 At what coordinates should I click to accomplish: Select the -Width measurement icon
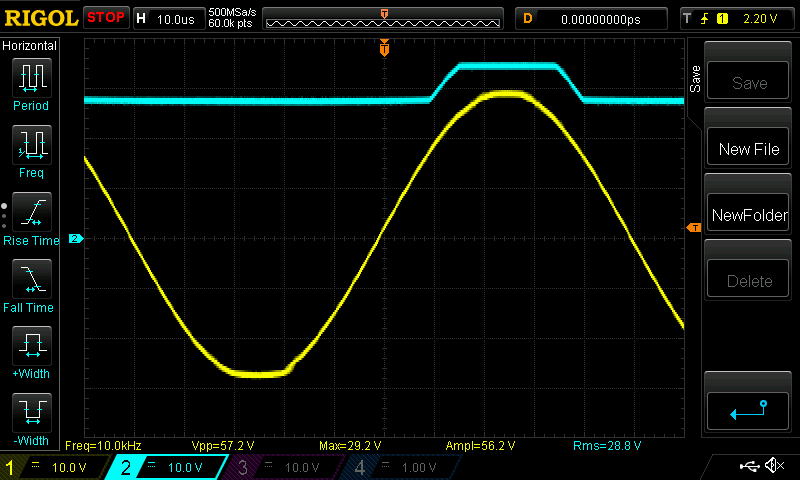click(32, 412)
